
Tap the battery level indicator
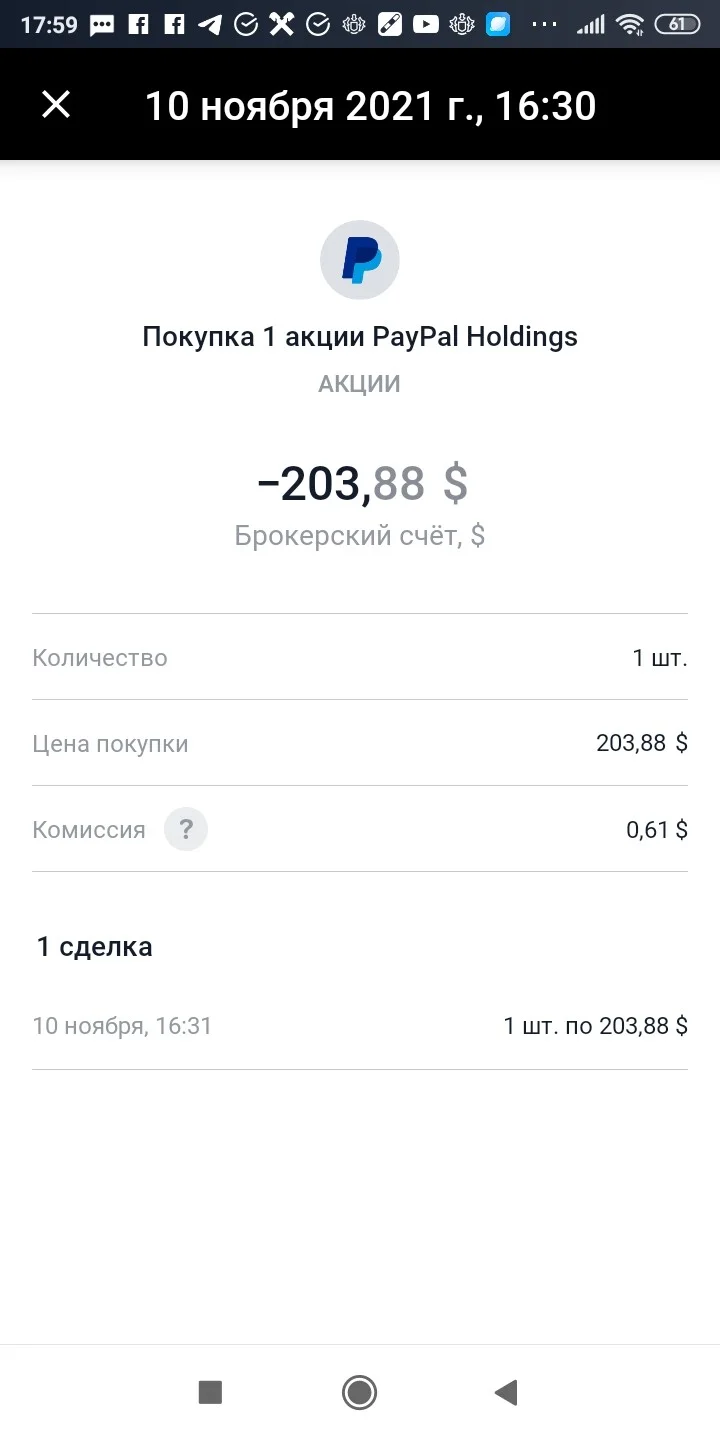(677, 25)
